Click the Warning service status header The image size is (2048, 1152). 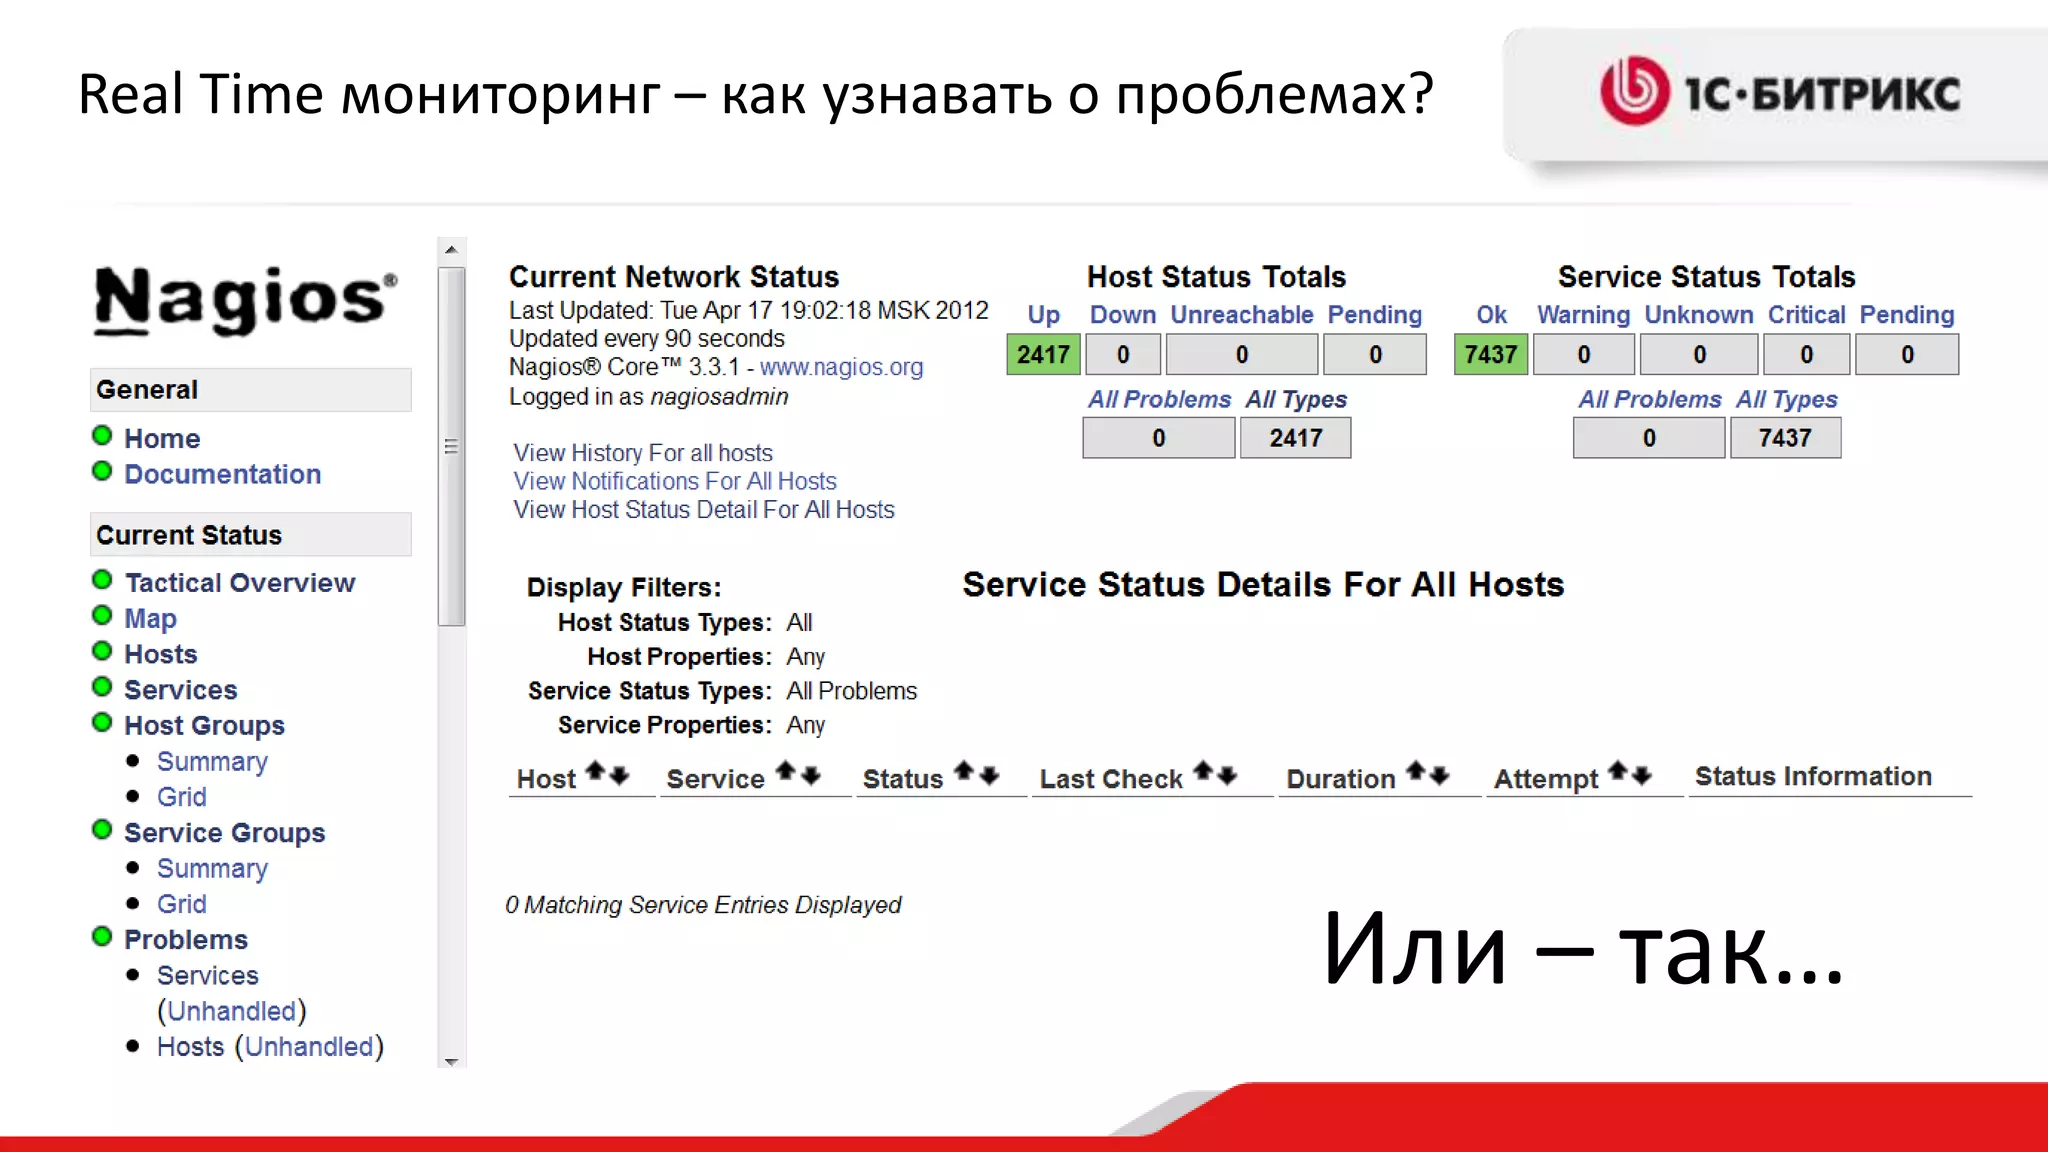pos(1584,315)
